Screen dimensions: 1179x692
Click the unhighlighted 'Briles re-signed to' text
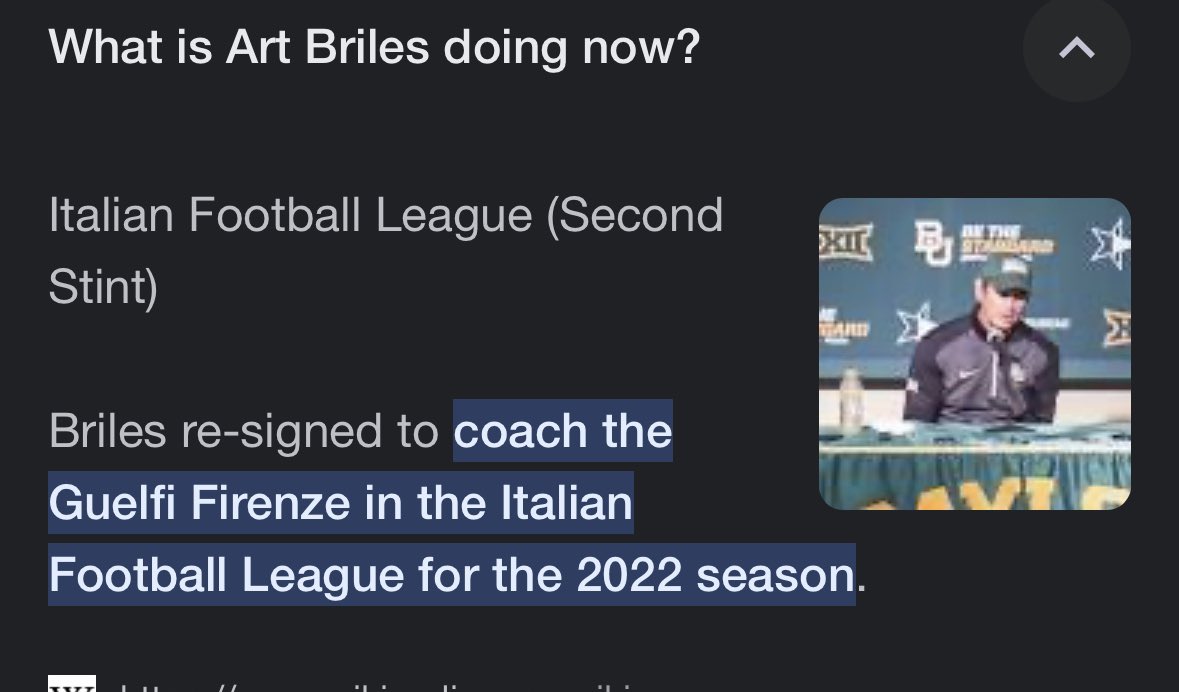pos(244,432)
